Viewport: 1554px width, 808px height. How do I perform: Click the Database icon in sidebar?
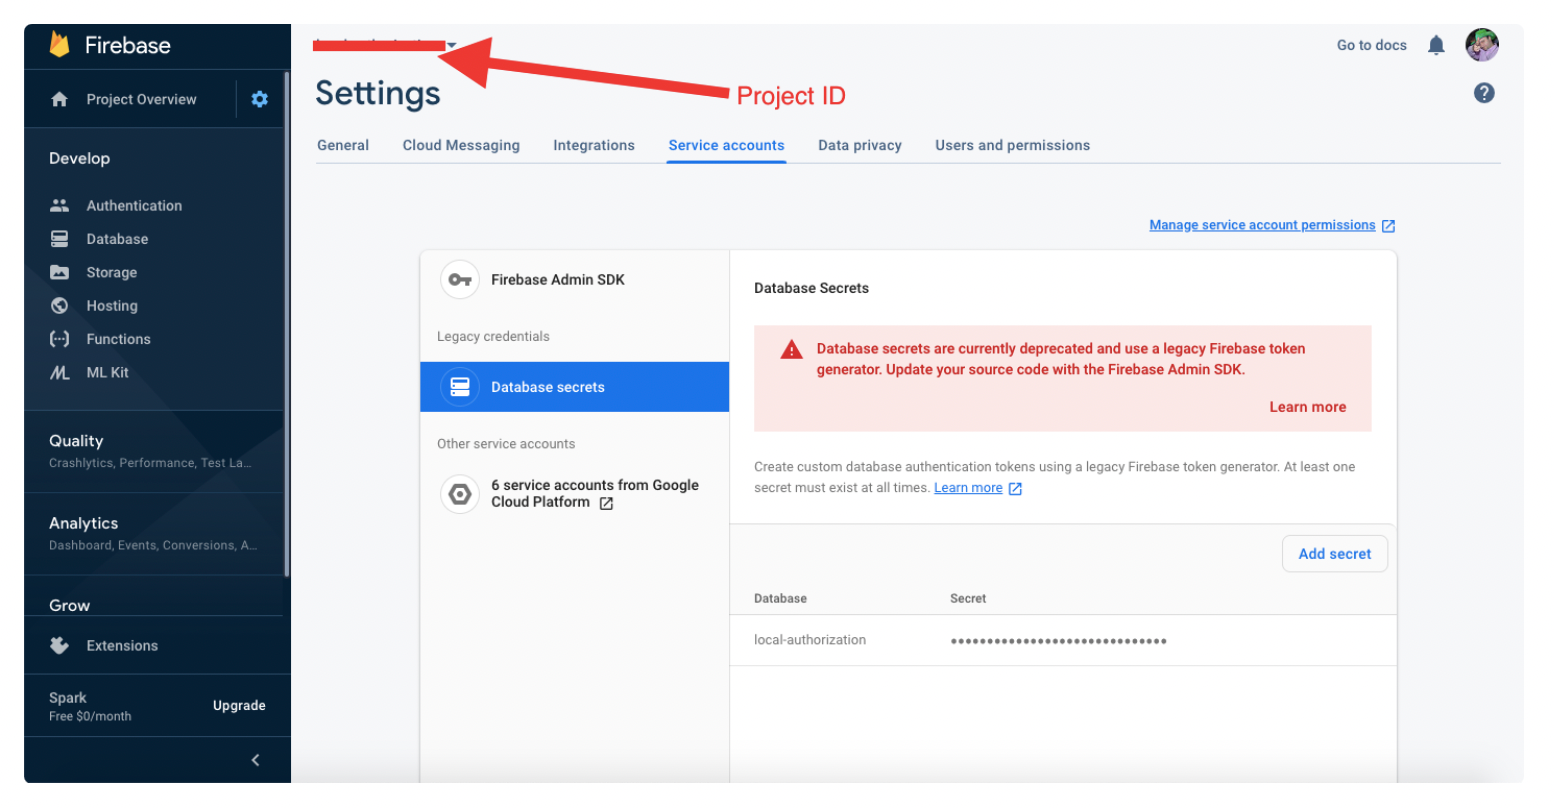tap(59, 239)
